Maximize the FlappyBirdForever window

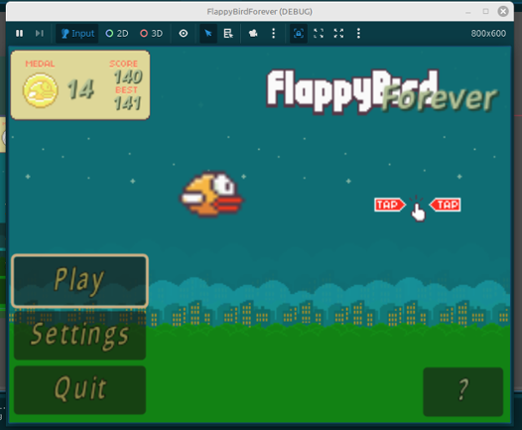coord(486,12)
